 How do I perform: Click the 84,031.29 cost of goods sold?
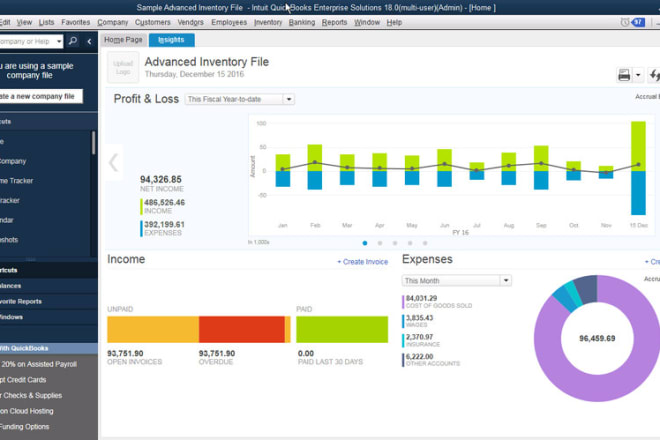tap(421, 298)
